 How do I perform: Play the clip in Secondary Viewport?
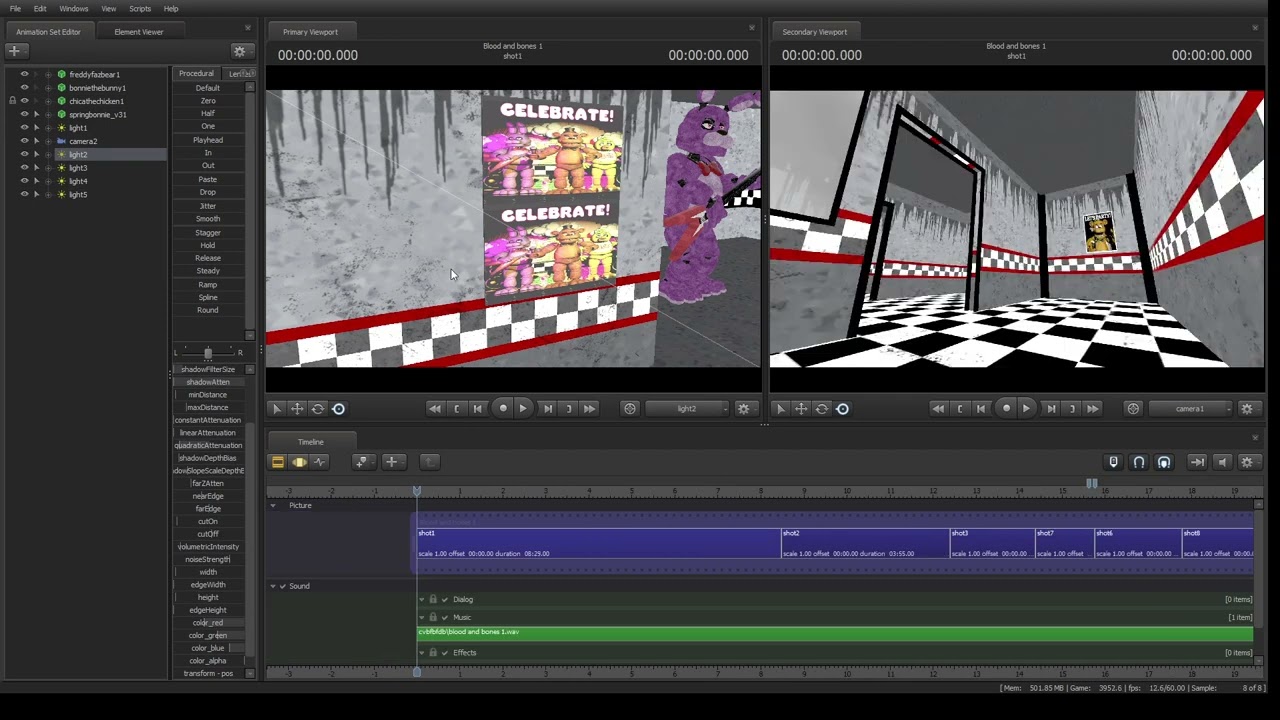[x=1026, y=408]
